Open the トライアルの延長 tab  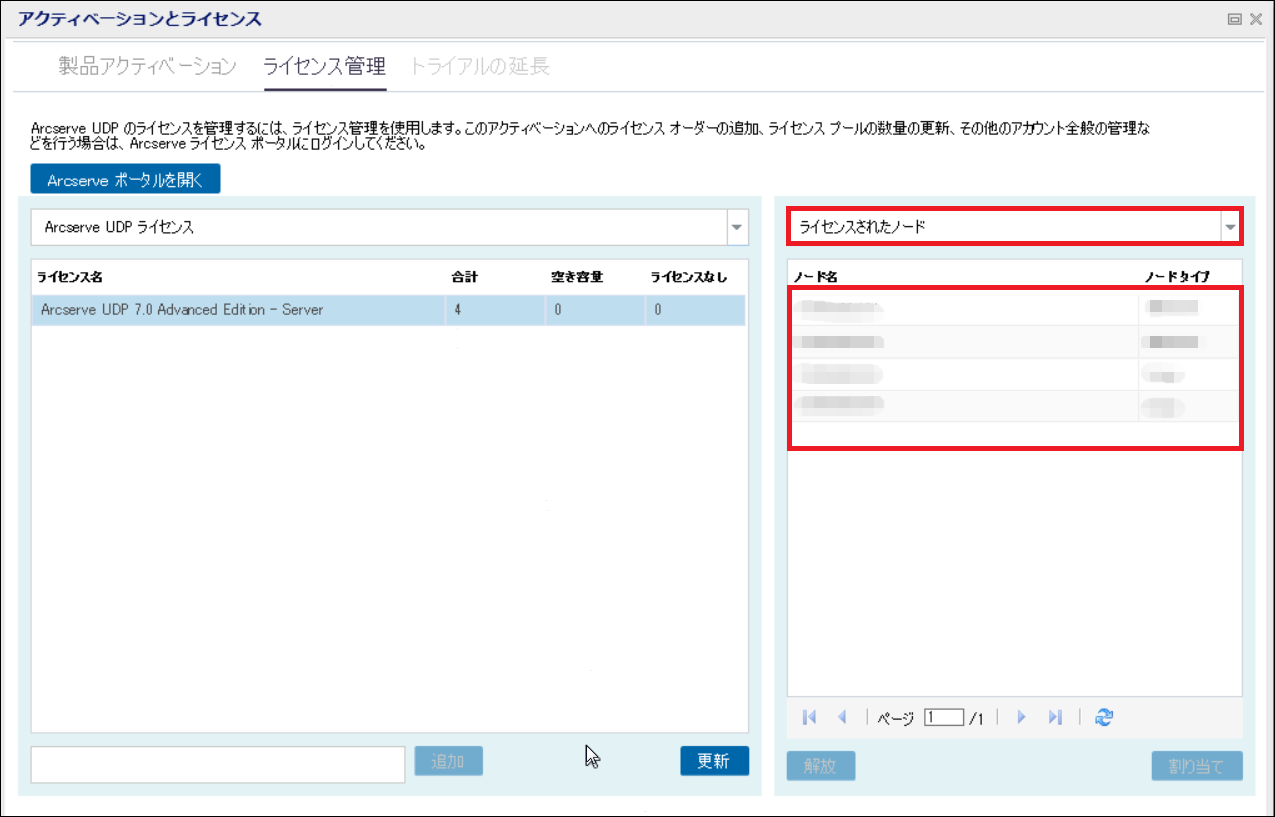point(479,67)
